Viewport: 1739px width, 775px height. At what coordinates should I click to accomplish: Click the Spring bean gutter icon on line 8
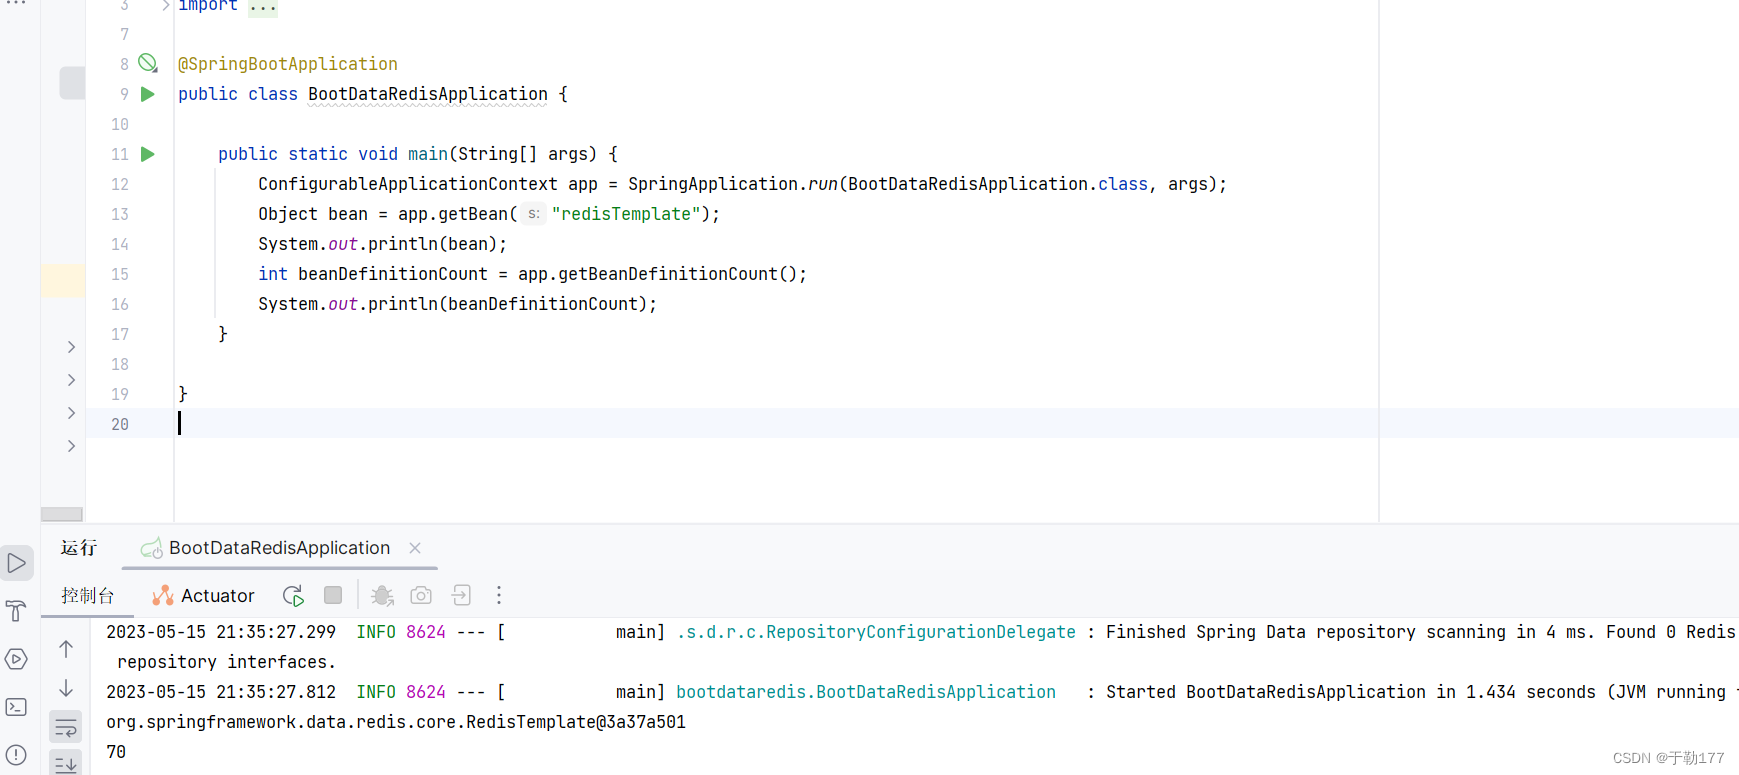coord(148,63)
